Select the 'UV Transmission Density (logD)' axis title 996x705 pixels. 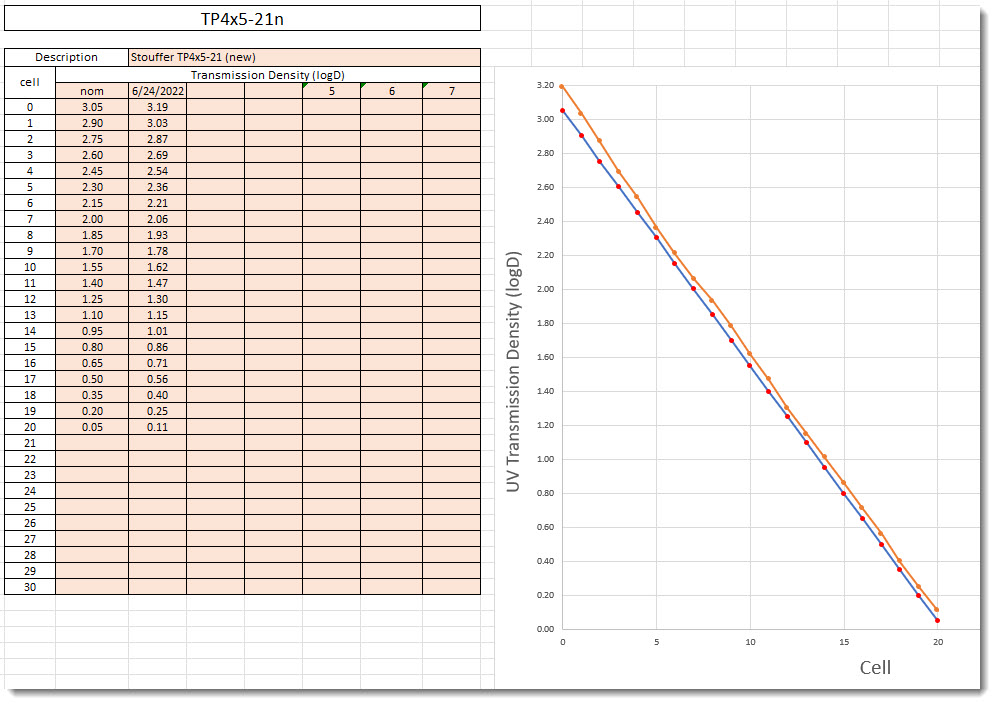click(x=514, y=371)
